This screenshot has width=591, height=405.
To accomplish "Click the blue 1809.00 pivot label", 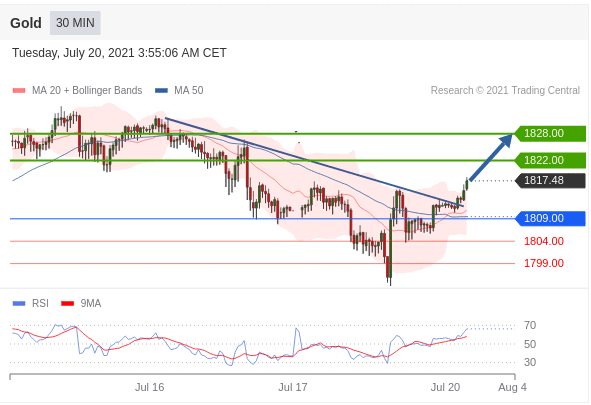I will [x=550, y=218].
